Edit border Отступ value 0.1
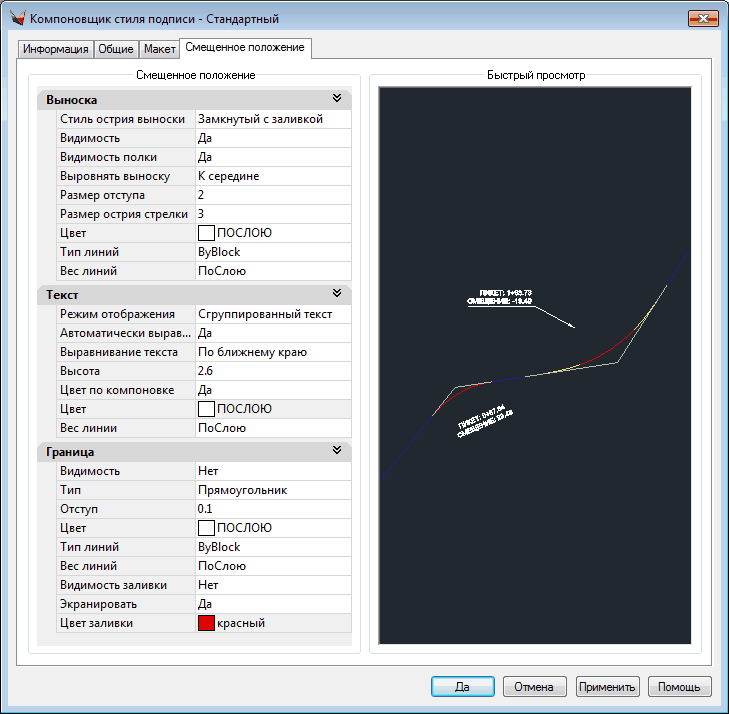 (273, 509)
